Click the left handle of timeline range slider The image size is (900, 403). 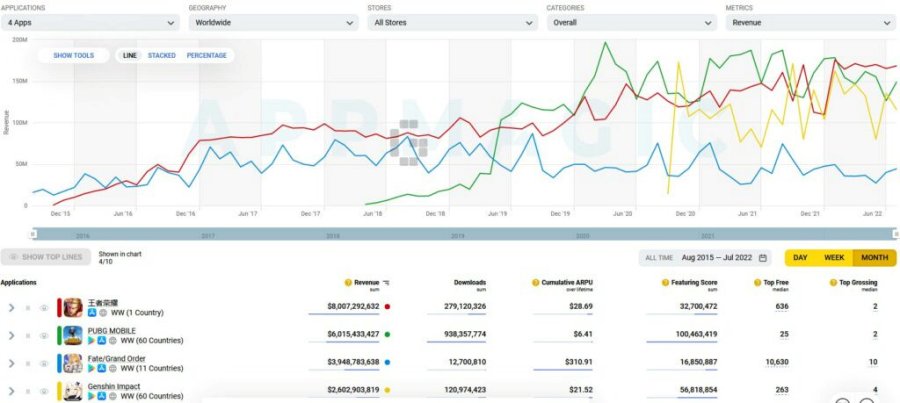(x=33, y=234)
